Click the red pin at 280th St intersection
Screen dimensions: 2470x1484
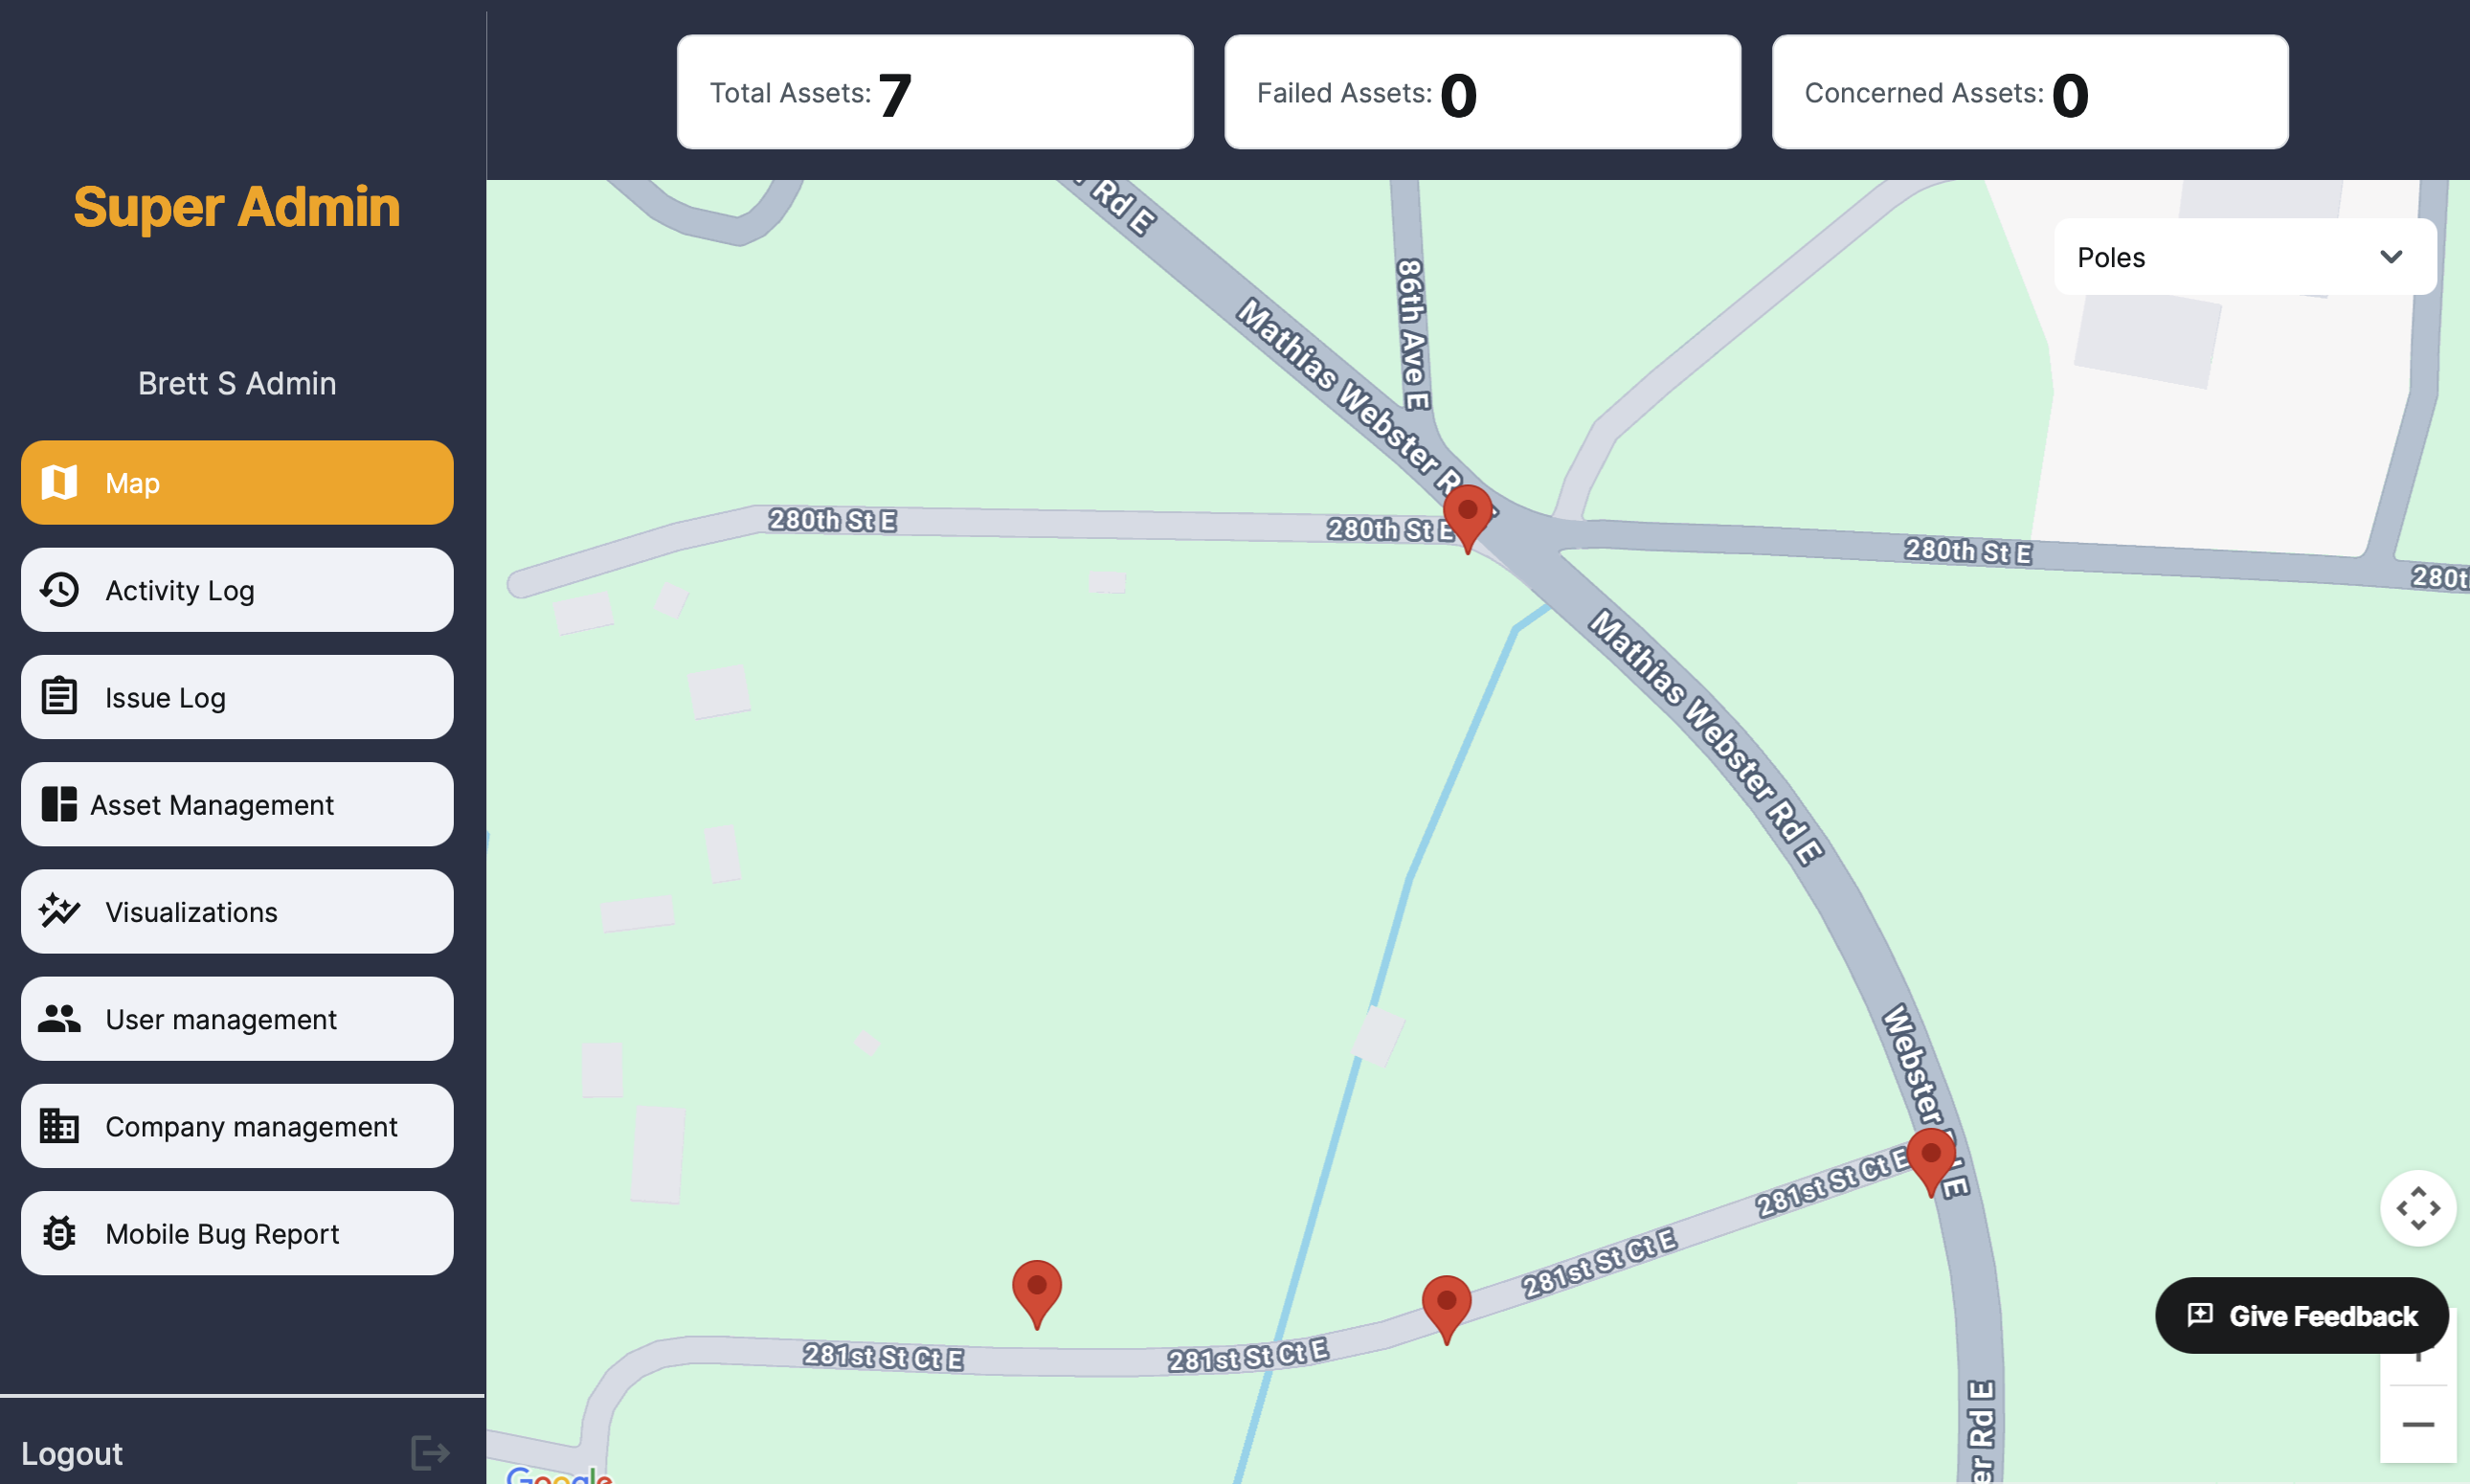pyautogui.click(x=1467, y=515)
